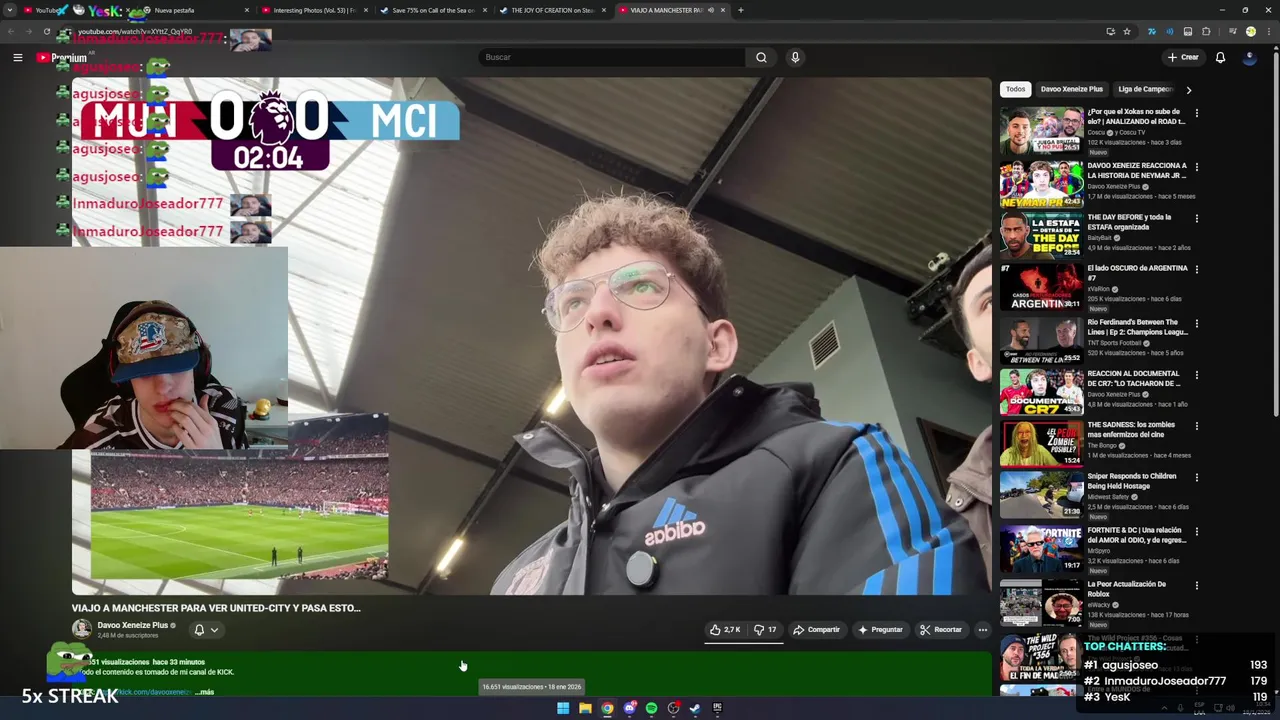Open YouTube notifications bell in header

[x=1220, y=57]
